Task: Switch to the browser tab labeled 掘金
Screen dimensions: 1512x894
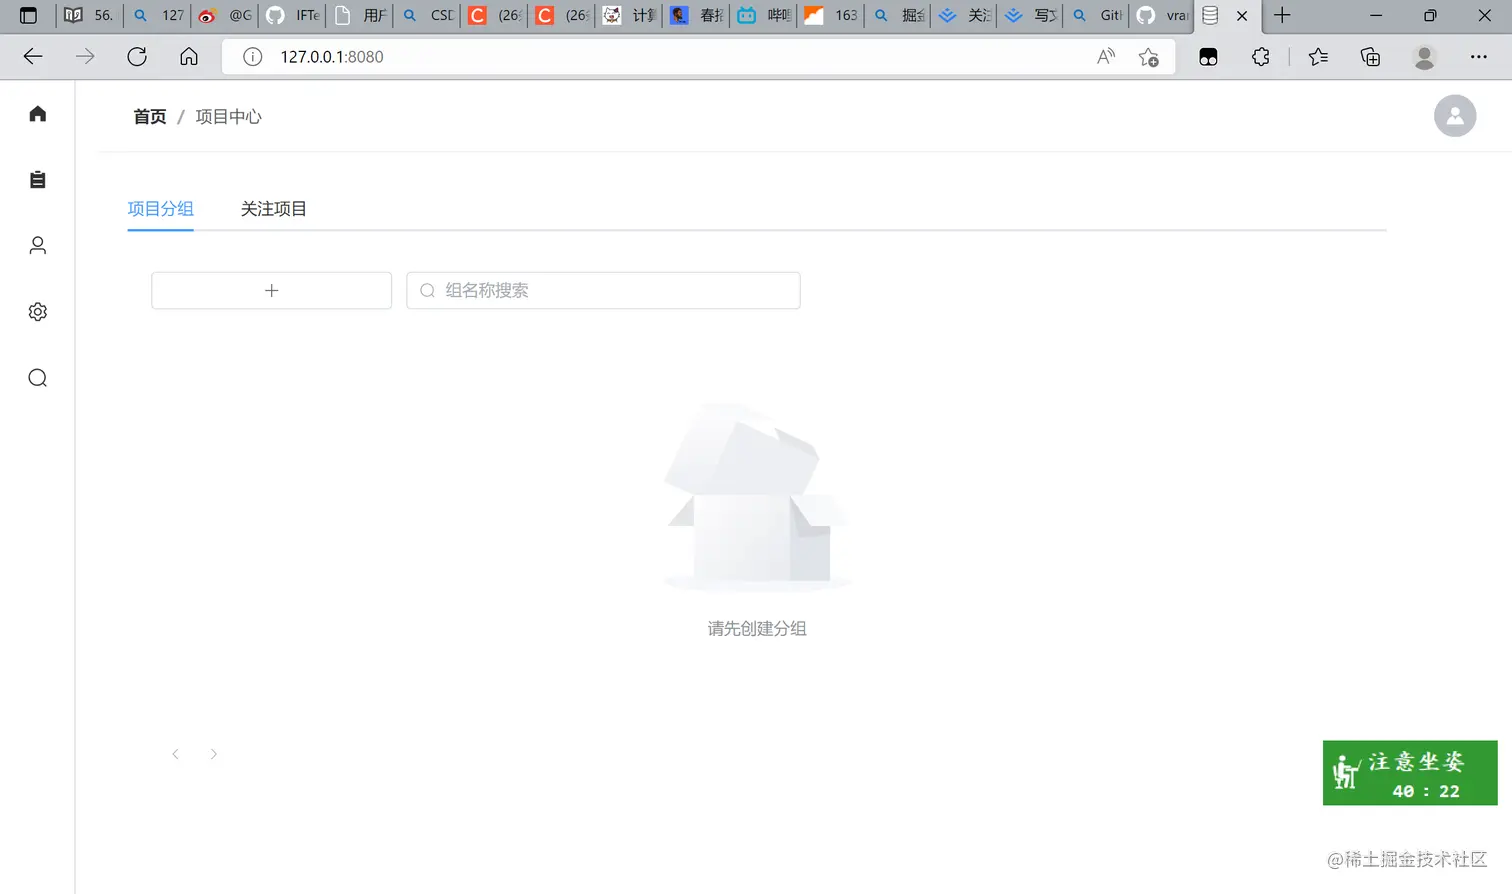Action: (x=899, y=15)
